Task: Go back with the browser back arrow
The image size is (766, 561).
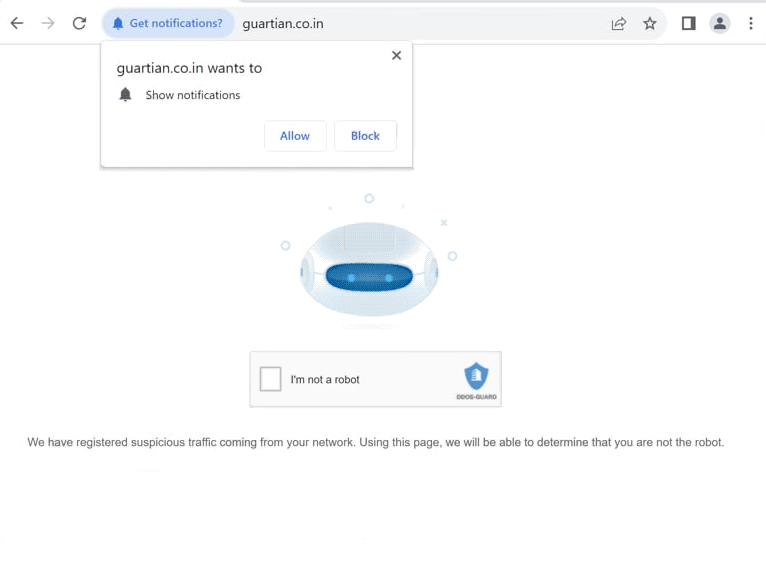Action: click(x=17, y=23)
